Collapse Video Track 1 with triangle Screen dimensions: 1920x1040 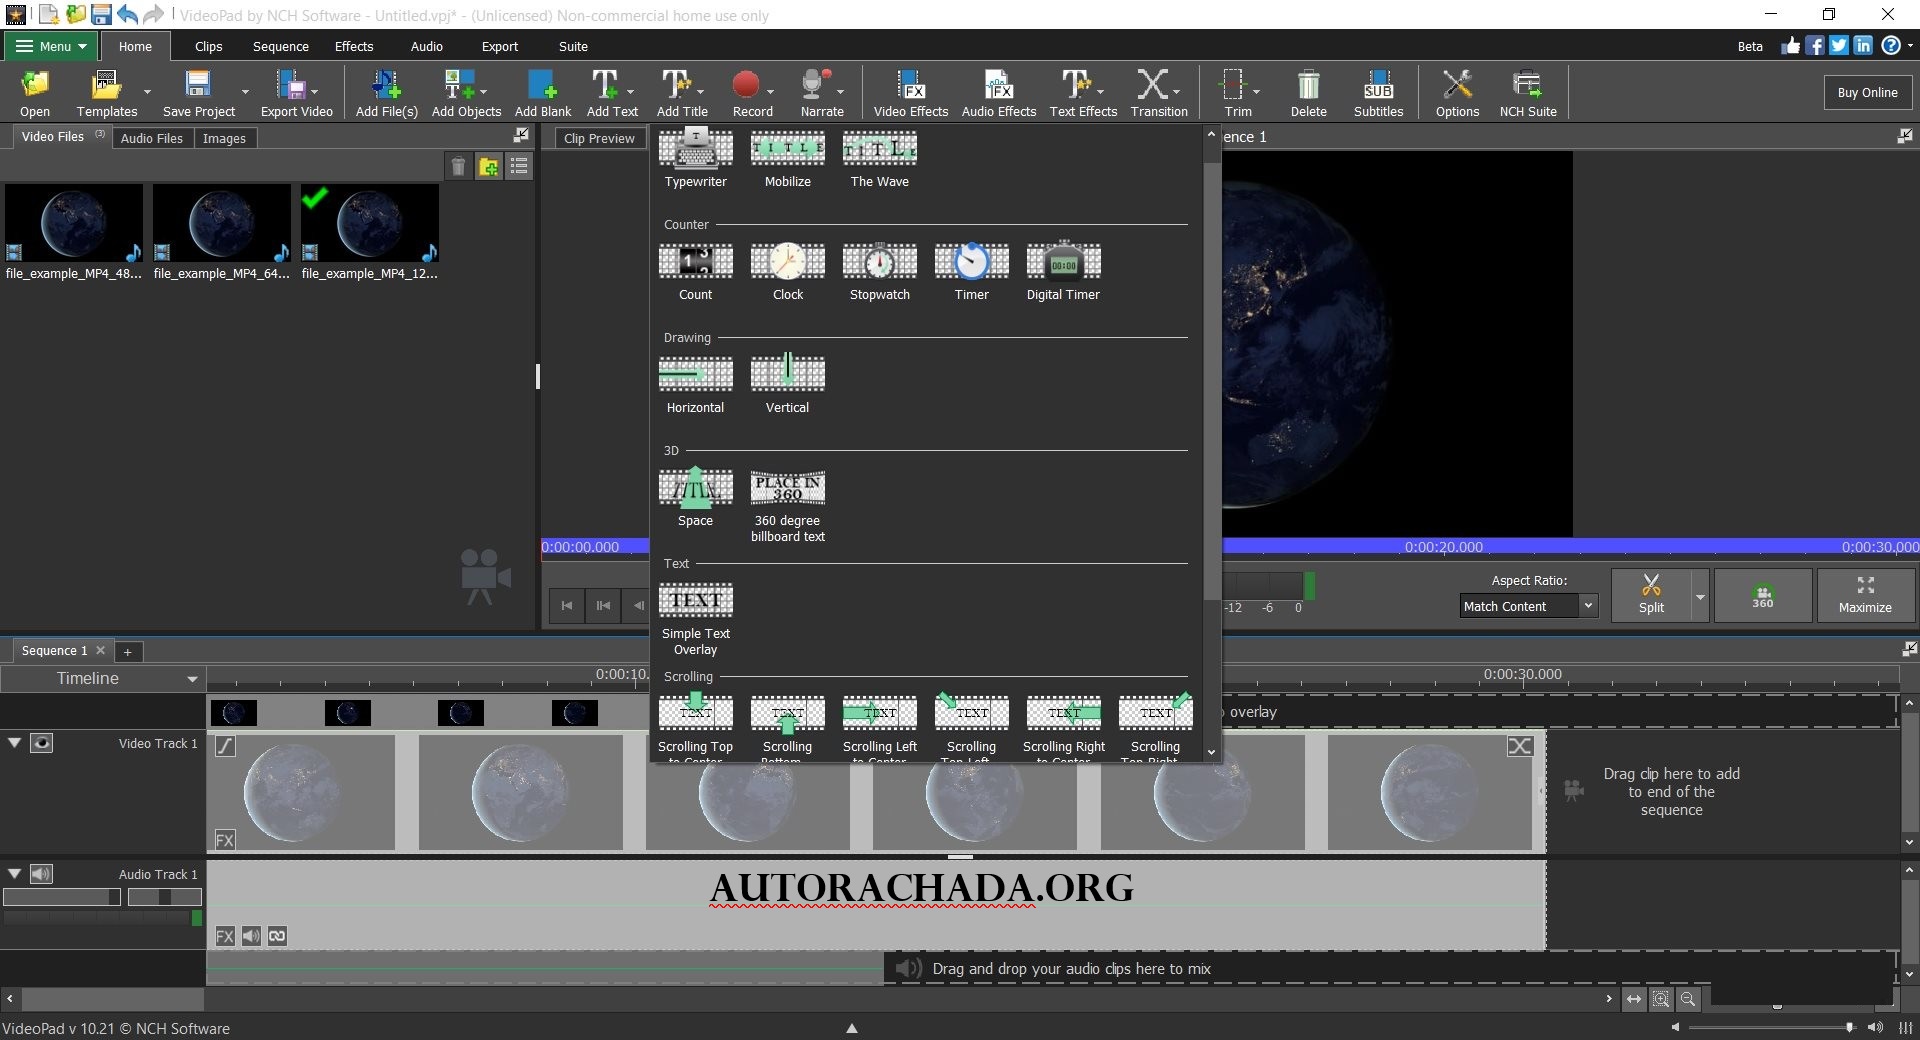[15, 743]
